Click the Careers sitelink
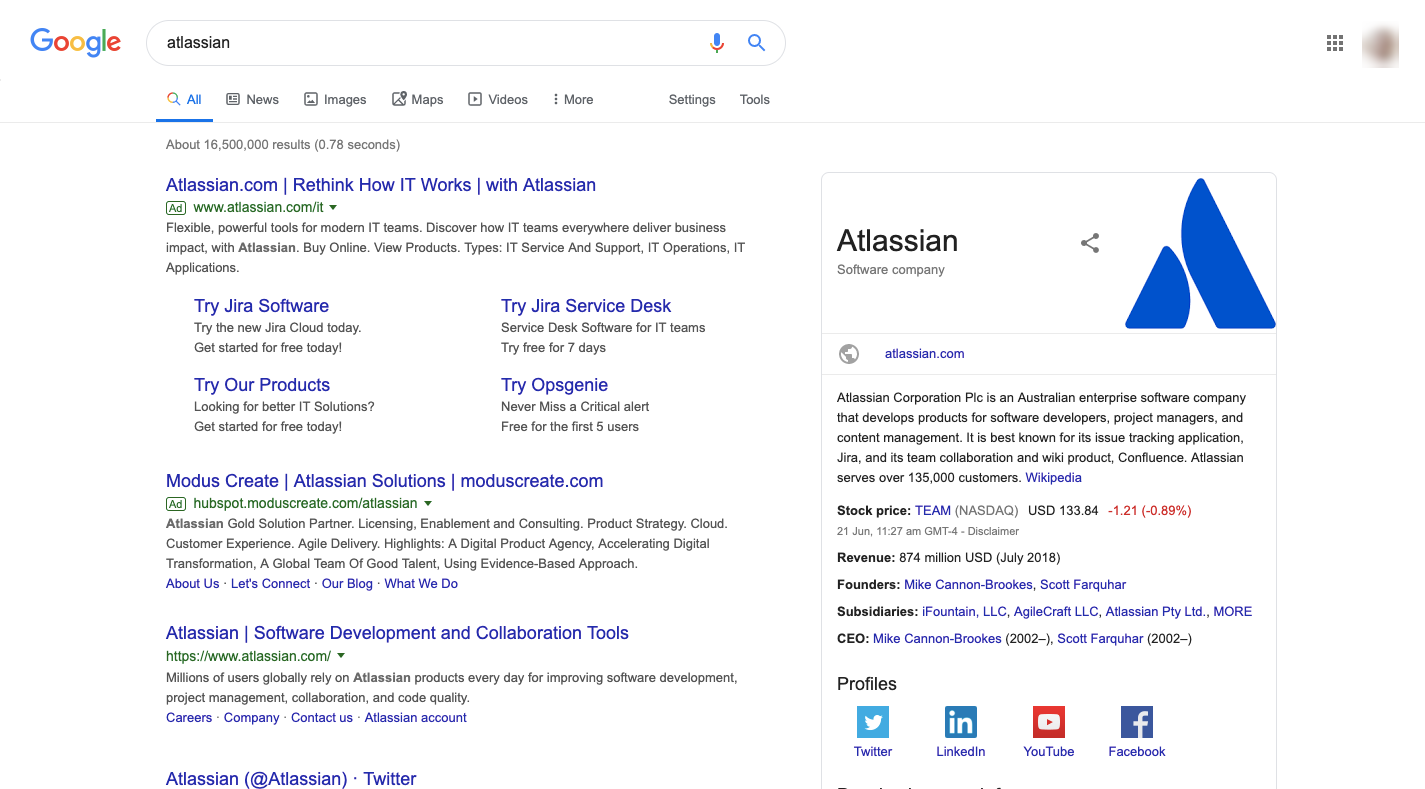This screenshot has height=789, width=1425. point(189,718)
